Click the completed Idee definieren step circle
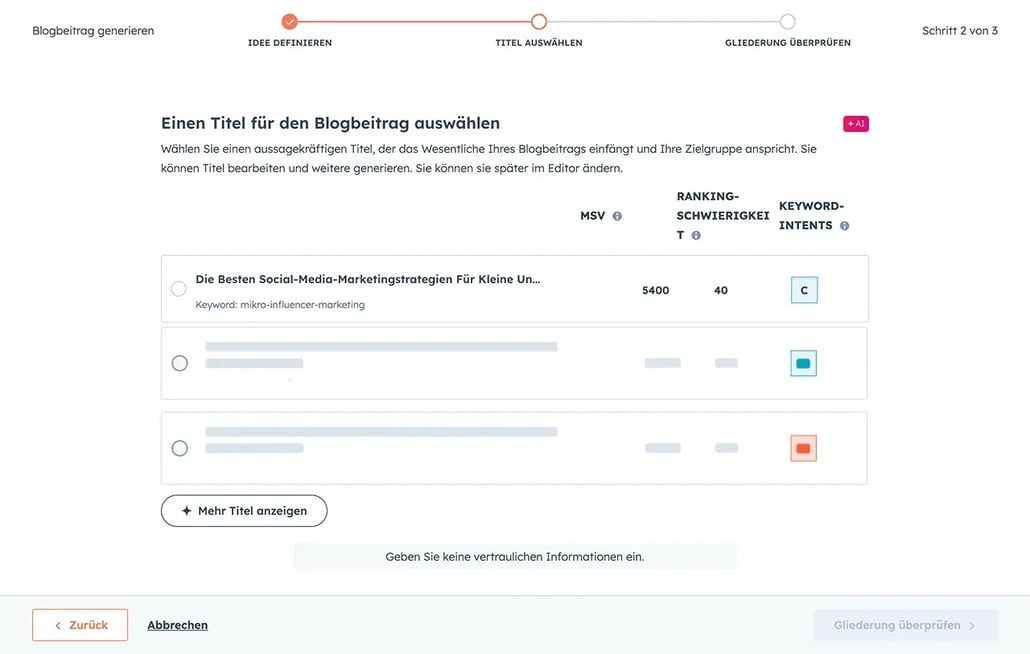Viewport: 1030px width, 654px height. [x=290, y=21]
